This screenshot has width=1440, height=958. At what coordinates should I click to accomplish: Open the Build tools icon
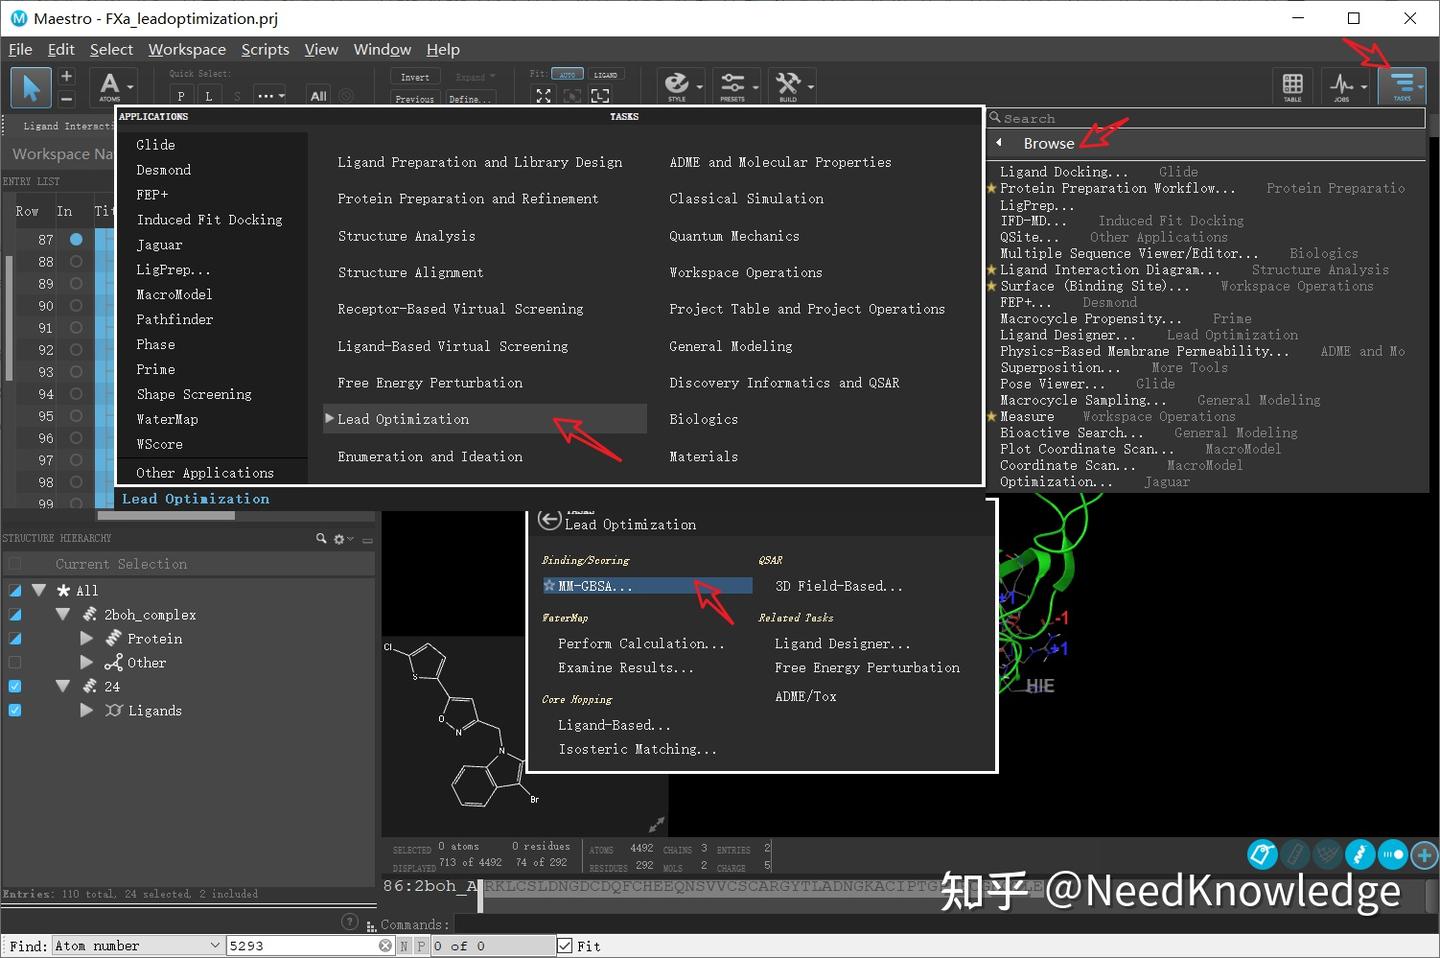click(788, 86)
